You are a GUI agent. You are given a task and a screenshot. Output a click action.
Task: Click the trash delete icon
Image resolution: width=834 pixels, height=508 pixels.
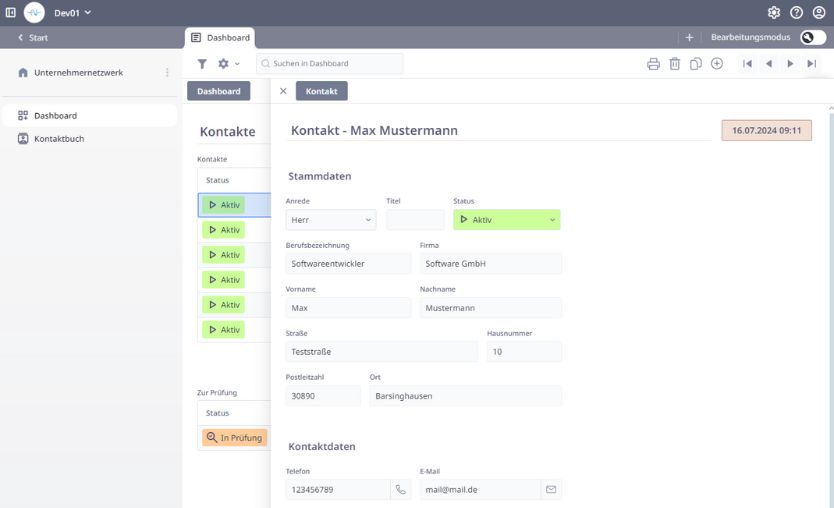click(x=675, y=64)
